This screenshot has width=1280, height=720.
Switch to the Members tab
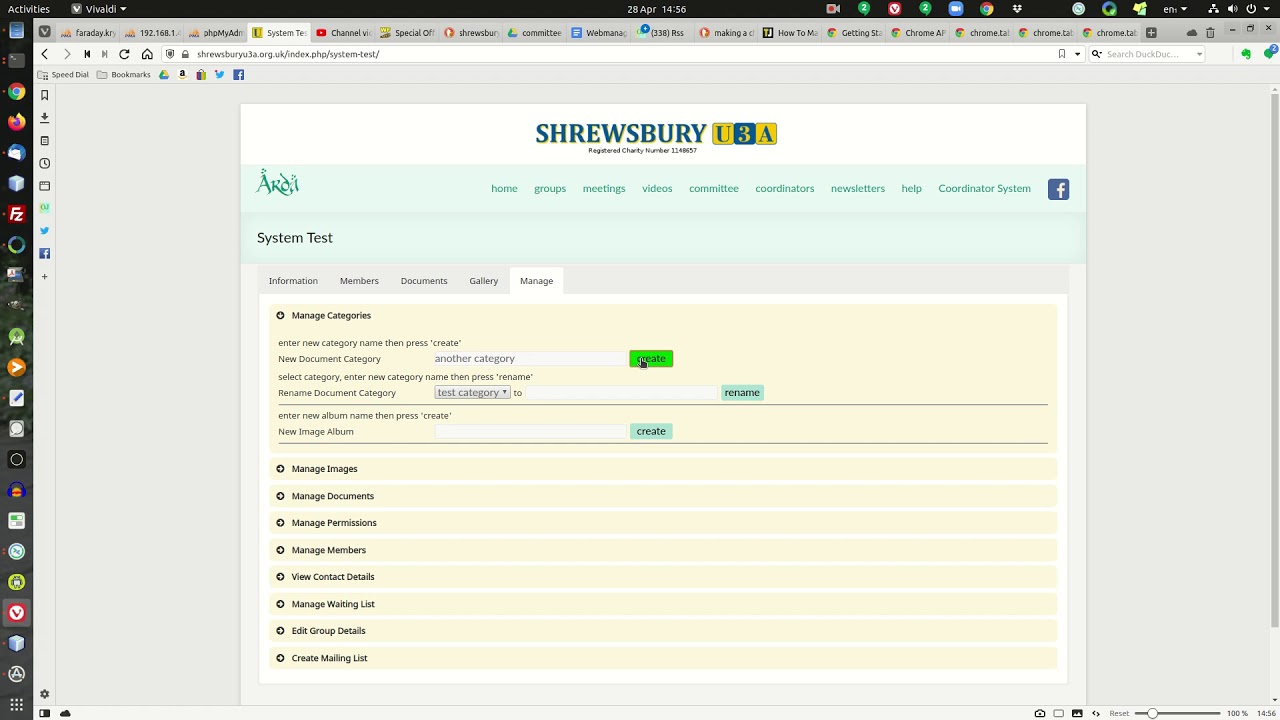[359, 281]
